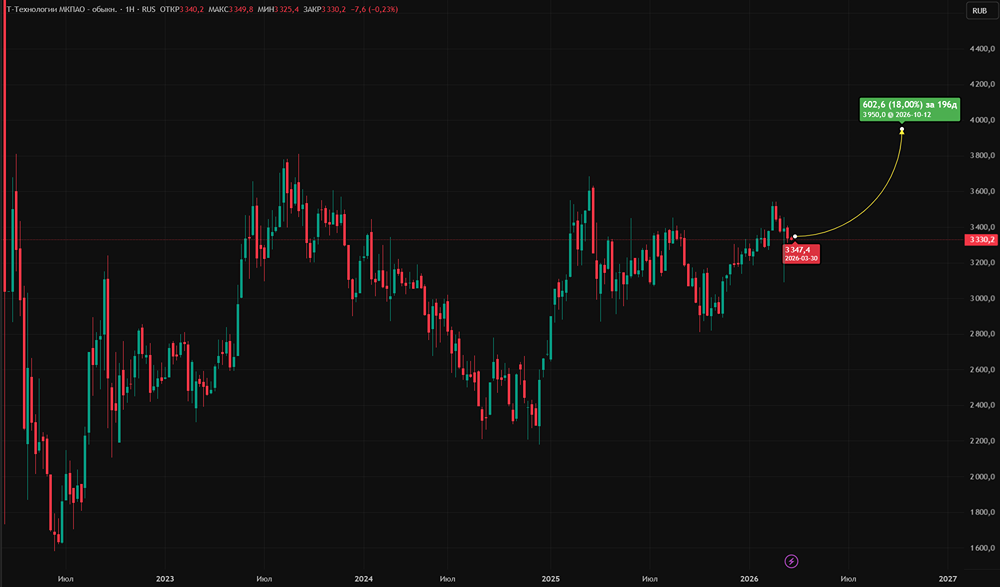Click the 2026 time axis label
1000x587 pixels.
pyautogui.click(x=749, y=579)
